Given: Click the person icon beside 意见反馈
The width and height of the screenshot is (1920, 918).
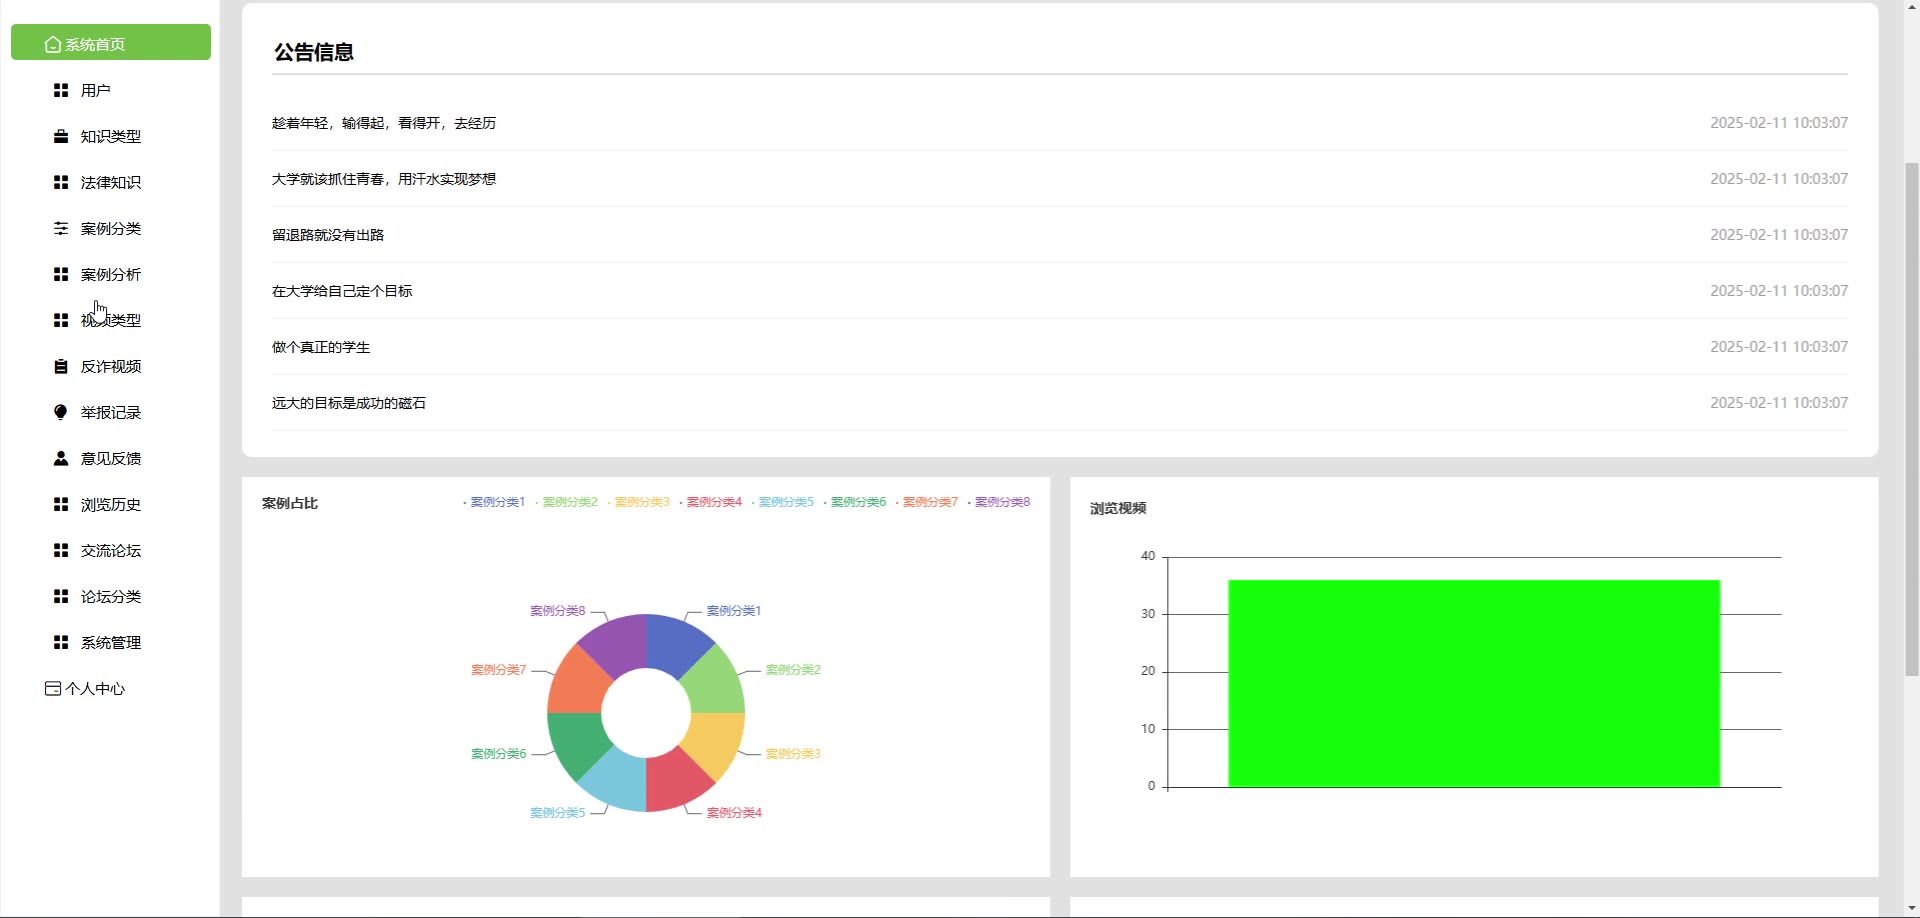Looking at the screenshot, I should 61,458.
